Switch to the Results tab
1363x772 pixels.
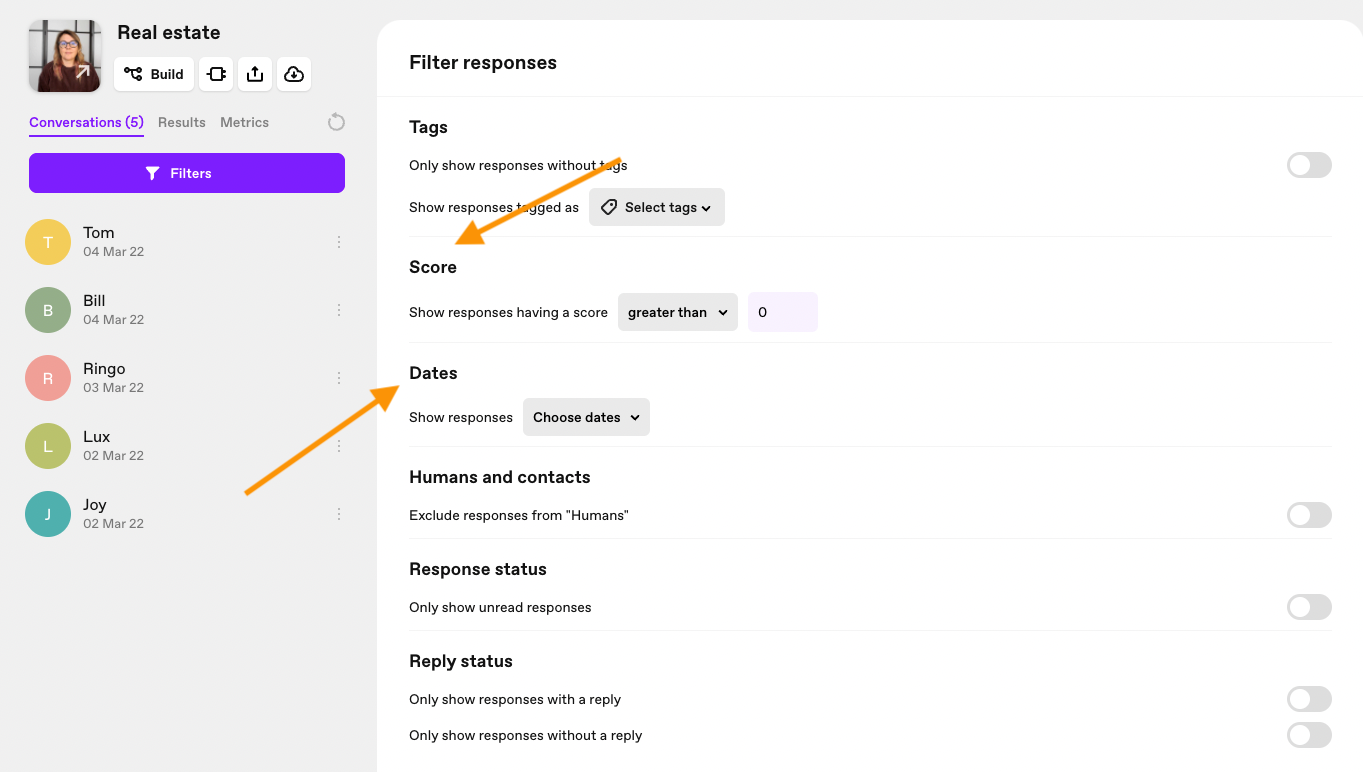182,122
